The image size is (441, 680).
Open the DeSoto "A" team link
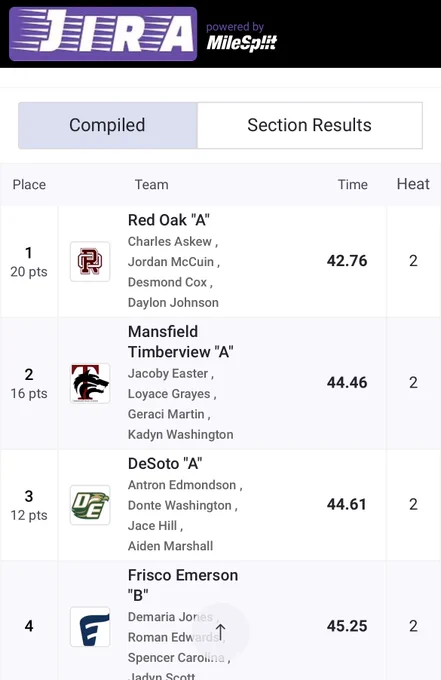[x=165, y=464]
